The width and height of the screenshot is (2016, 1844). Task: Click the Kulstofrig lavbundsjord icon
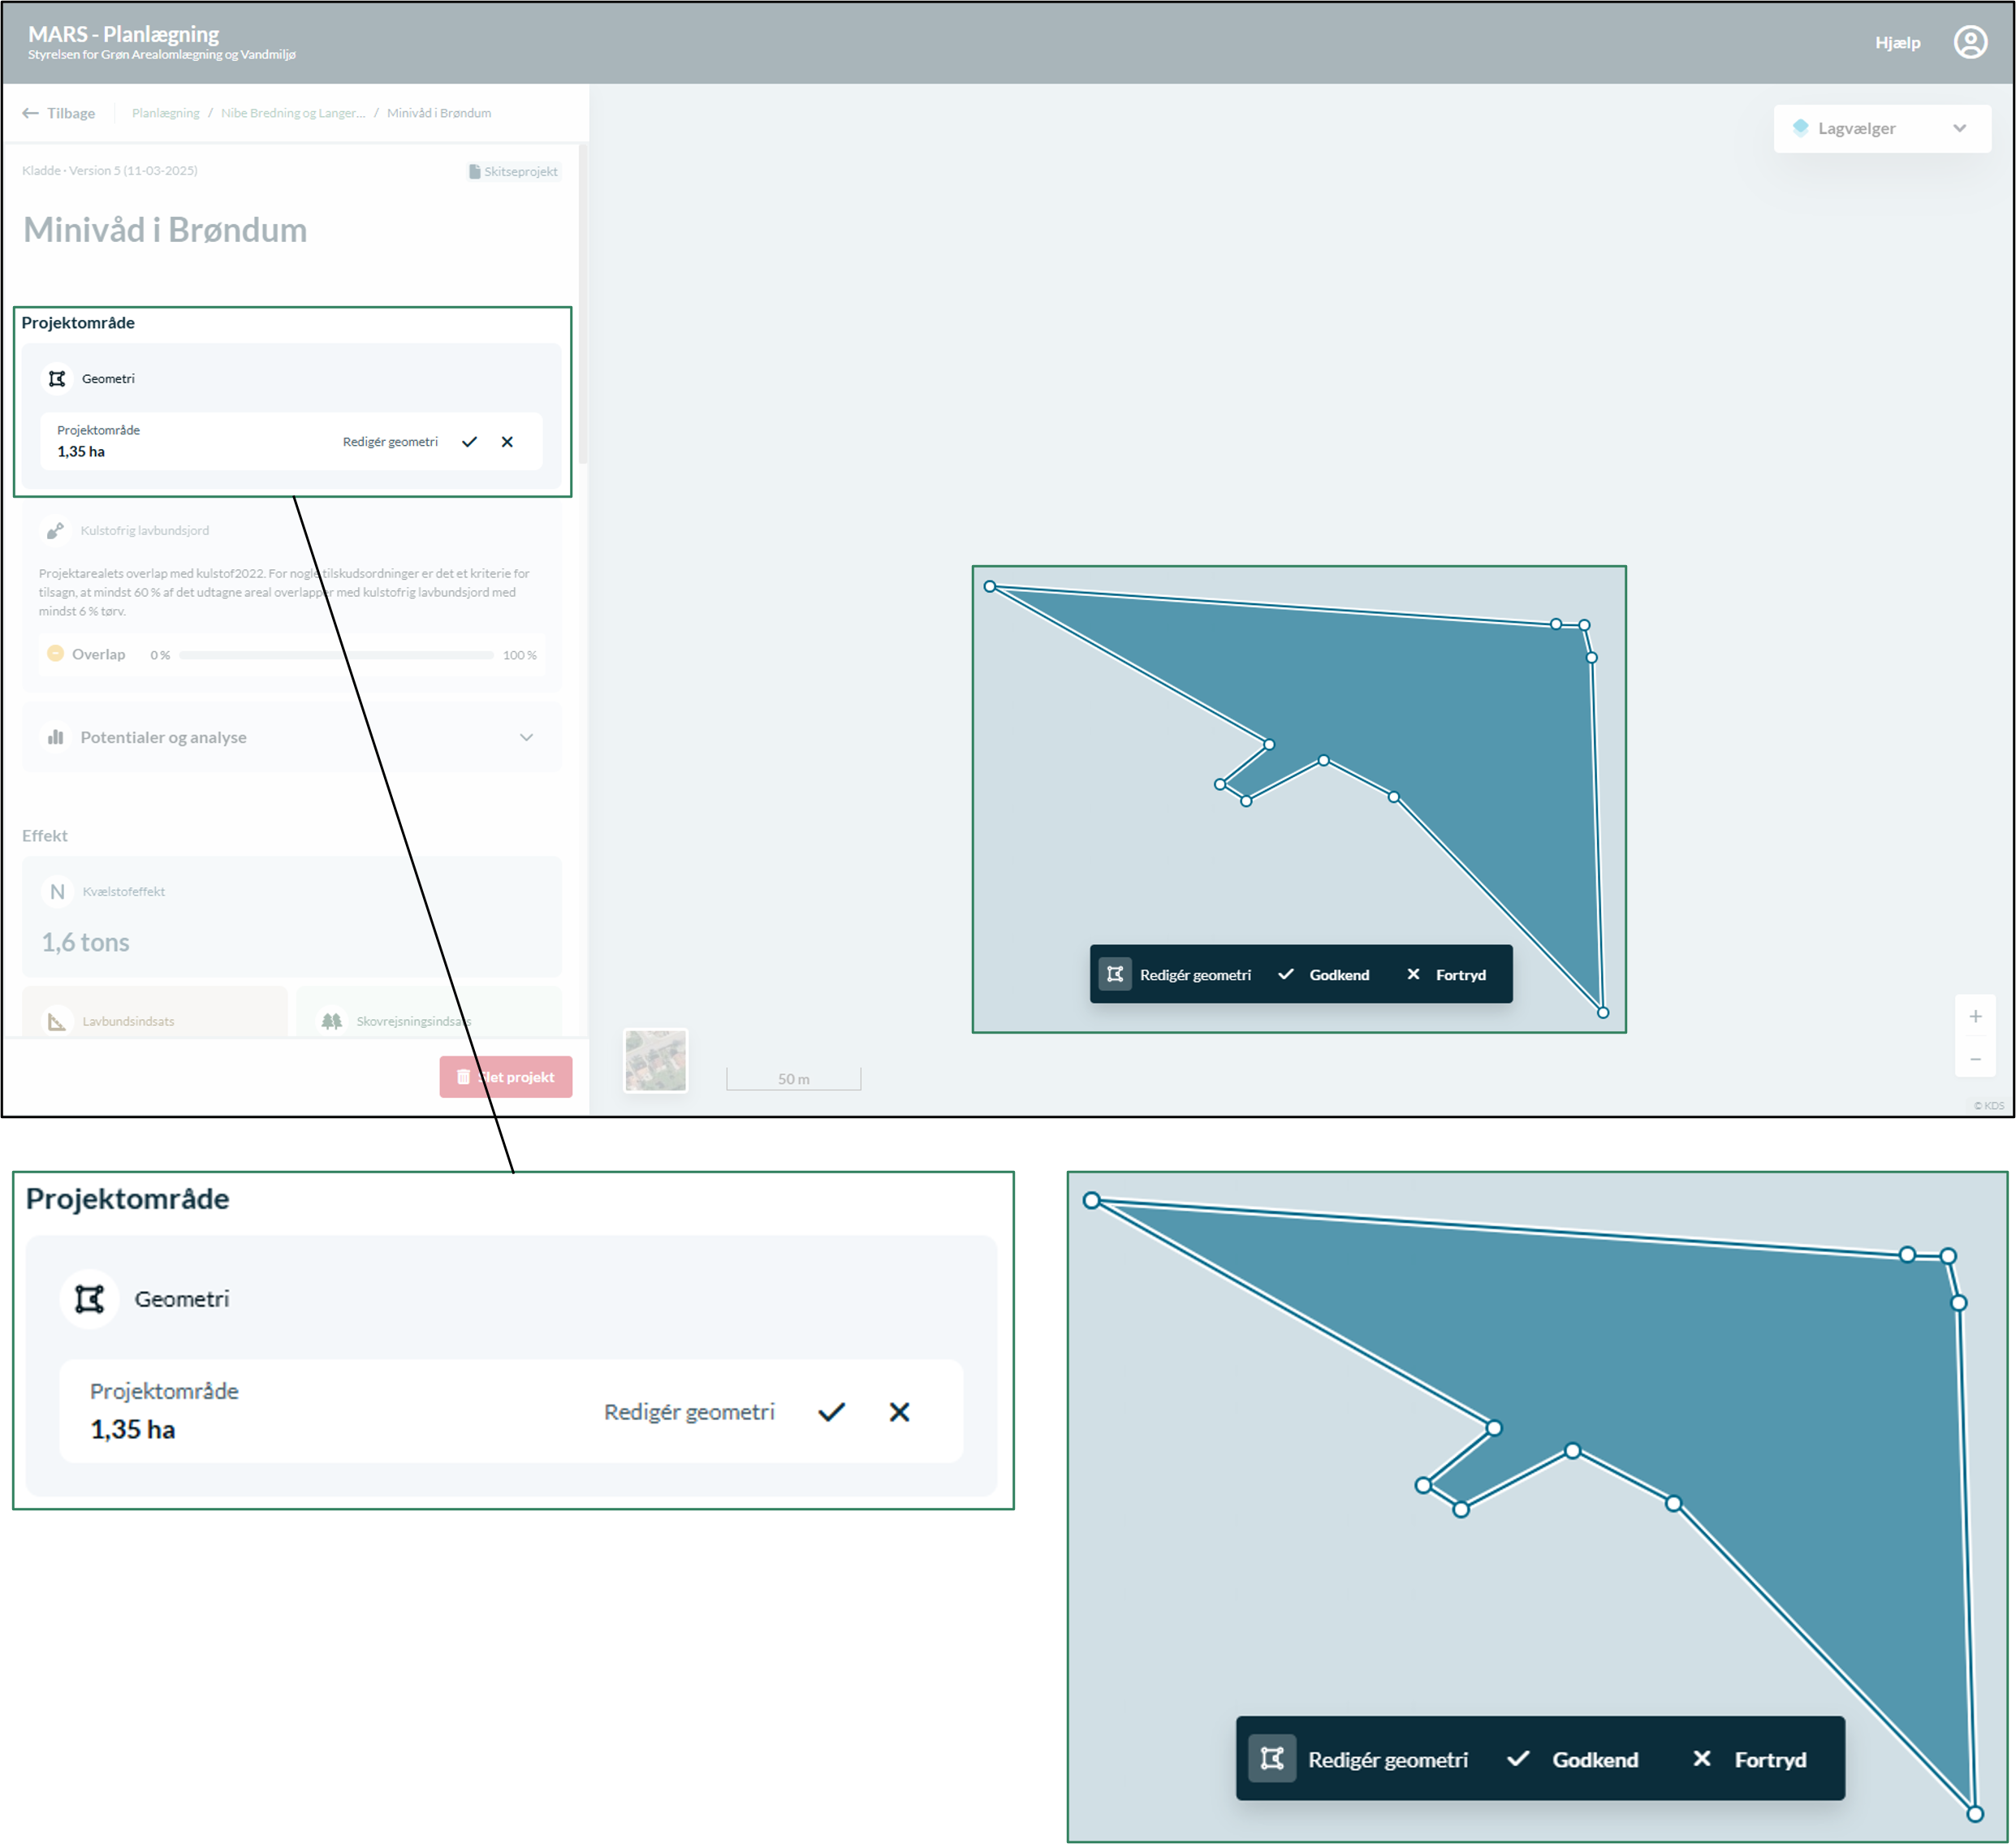pos(55,530)
